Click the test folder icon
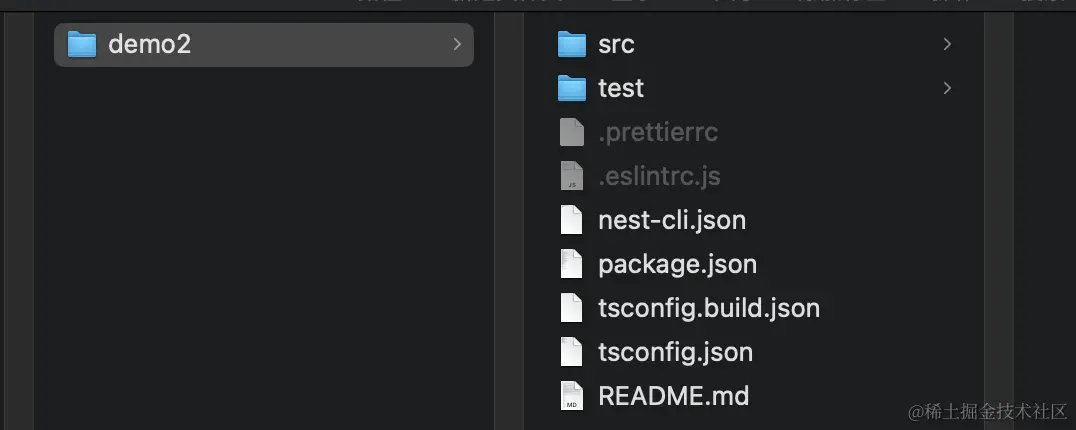The image size is (1076, 430). (572, 88)
